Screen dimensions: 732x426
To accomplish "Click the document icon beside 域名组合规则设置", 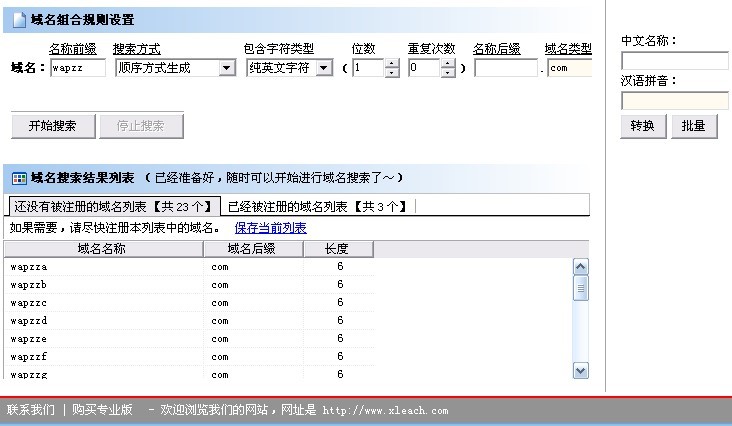I will click(19, 20).
